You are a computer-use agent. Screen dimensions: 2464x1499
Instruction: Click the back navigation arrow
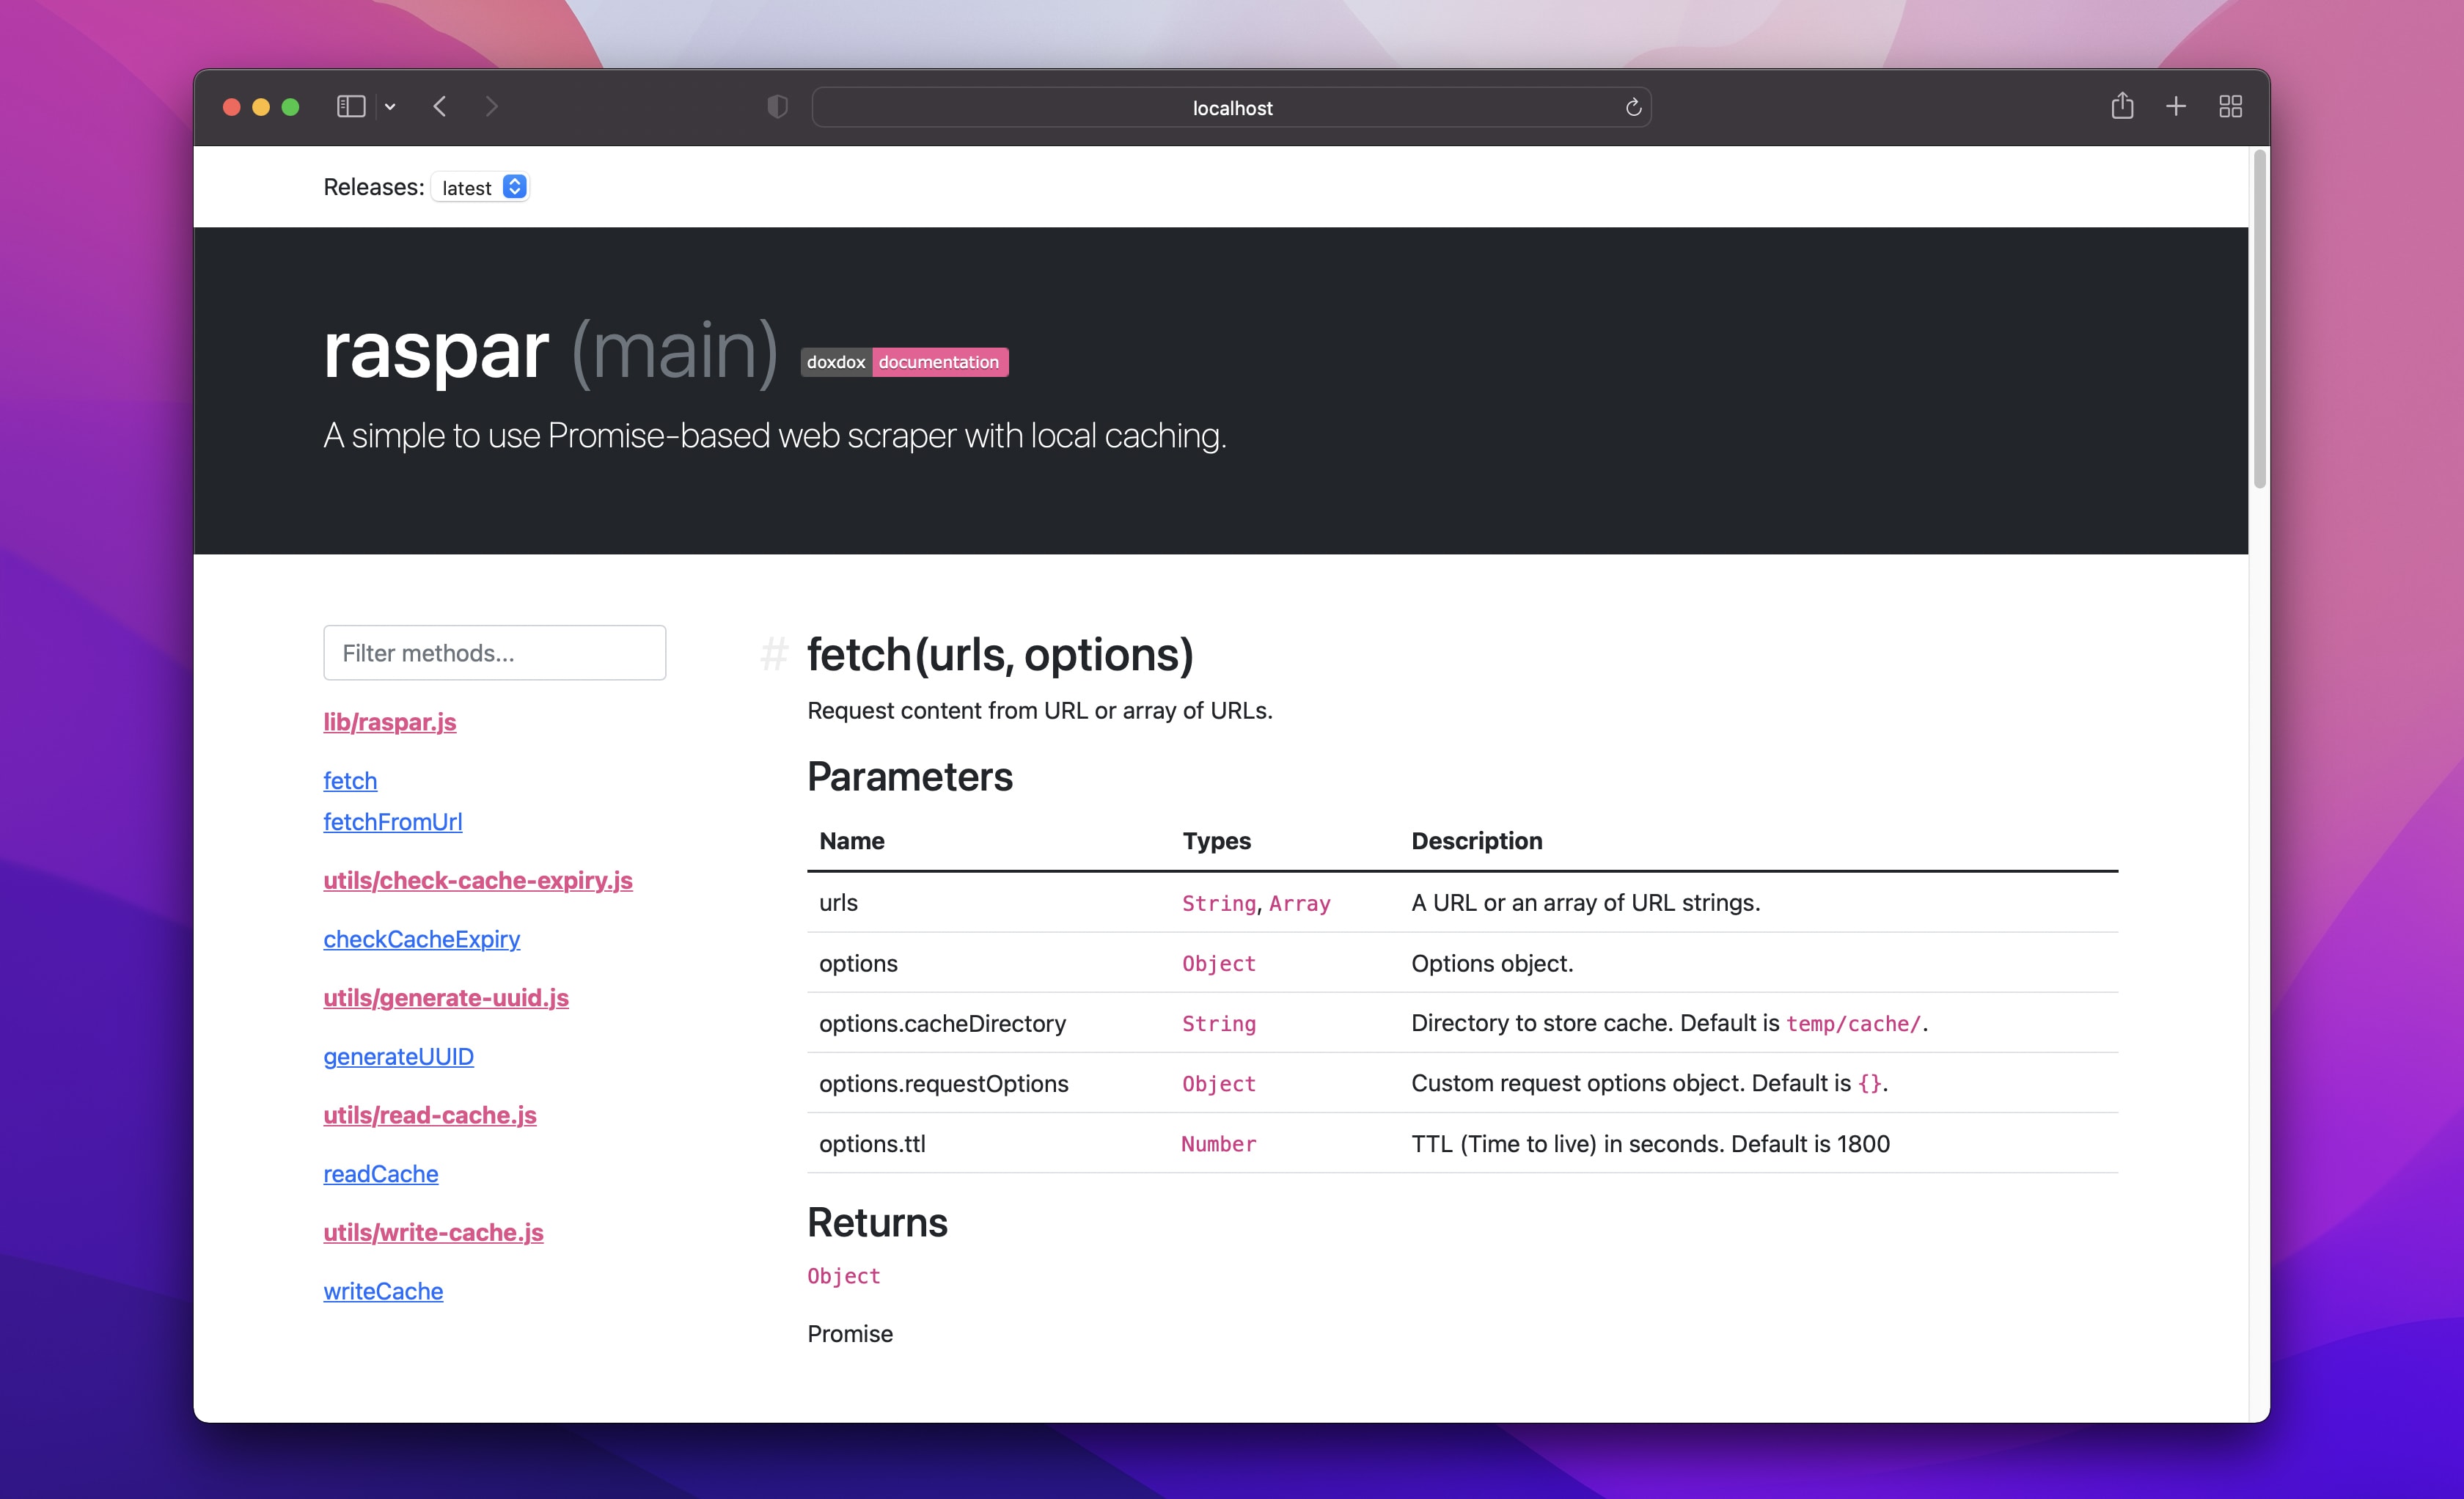pos(439,106)
